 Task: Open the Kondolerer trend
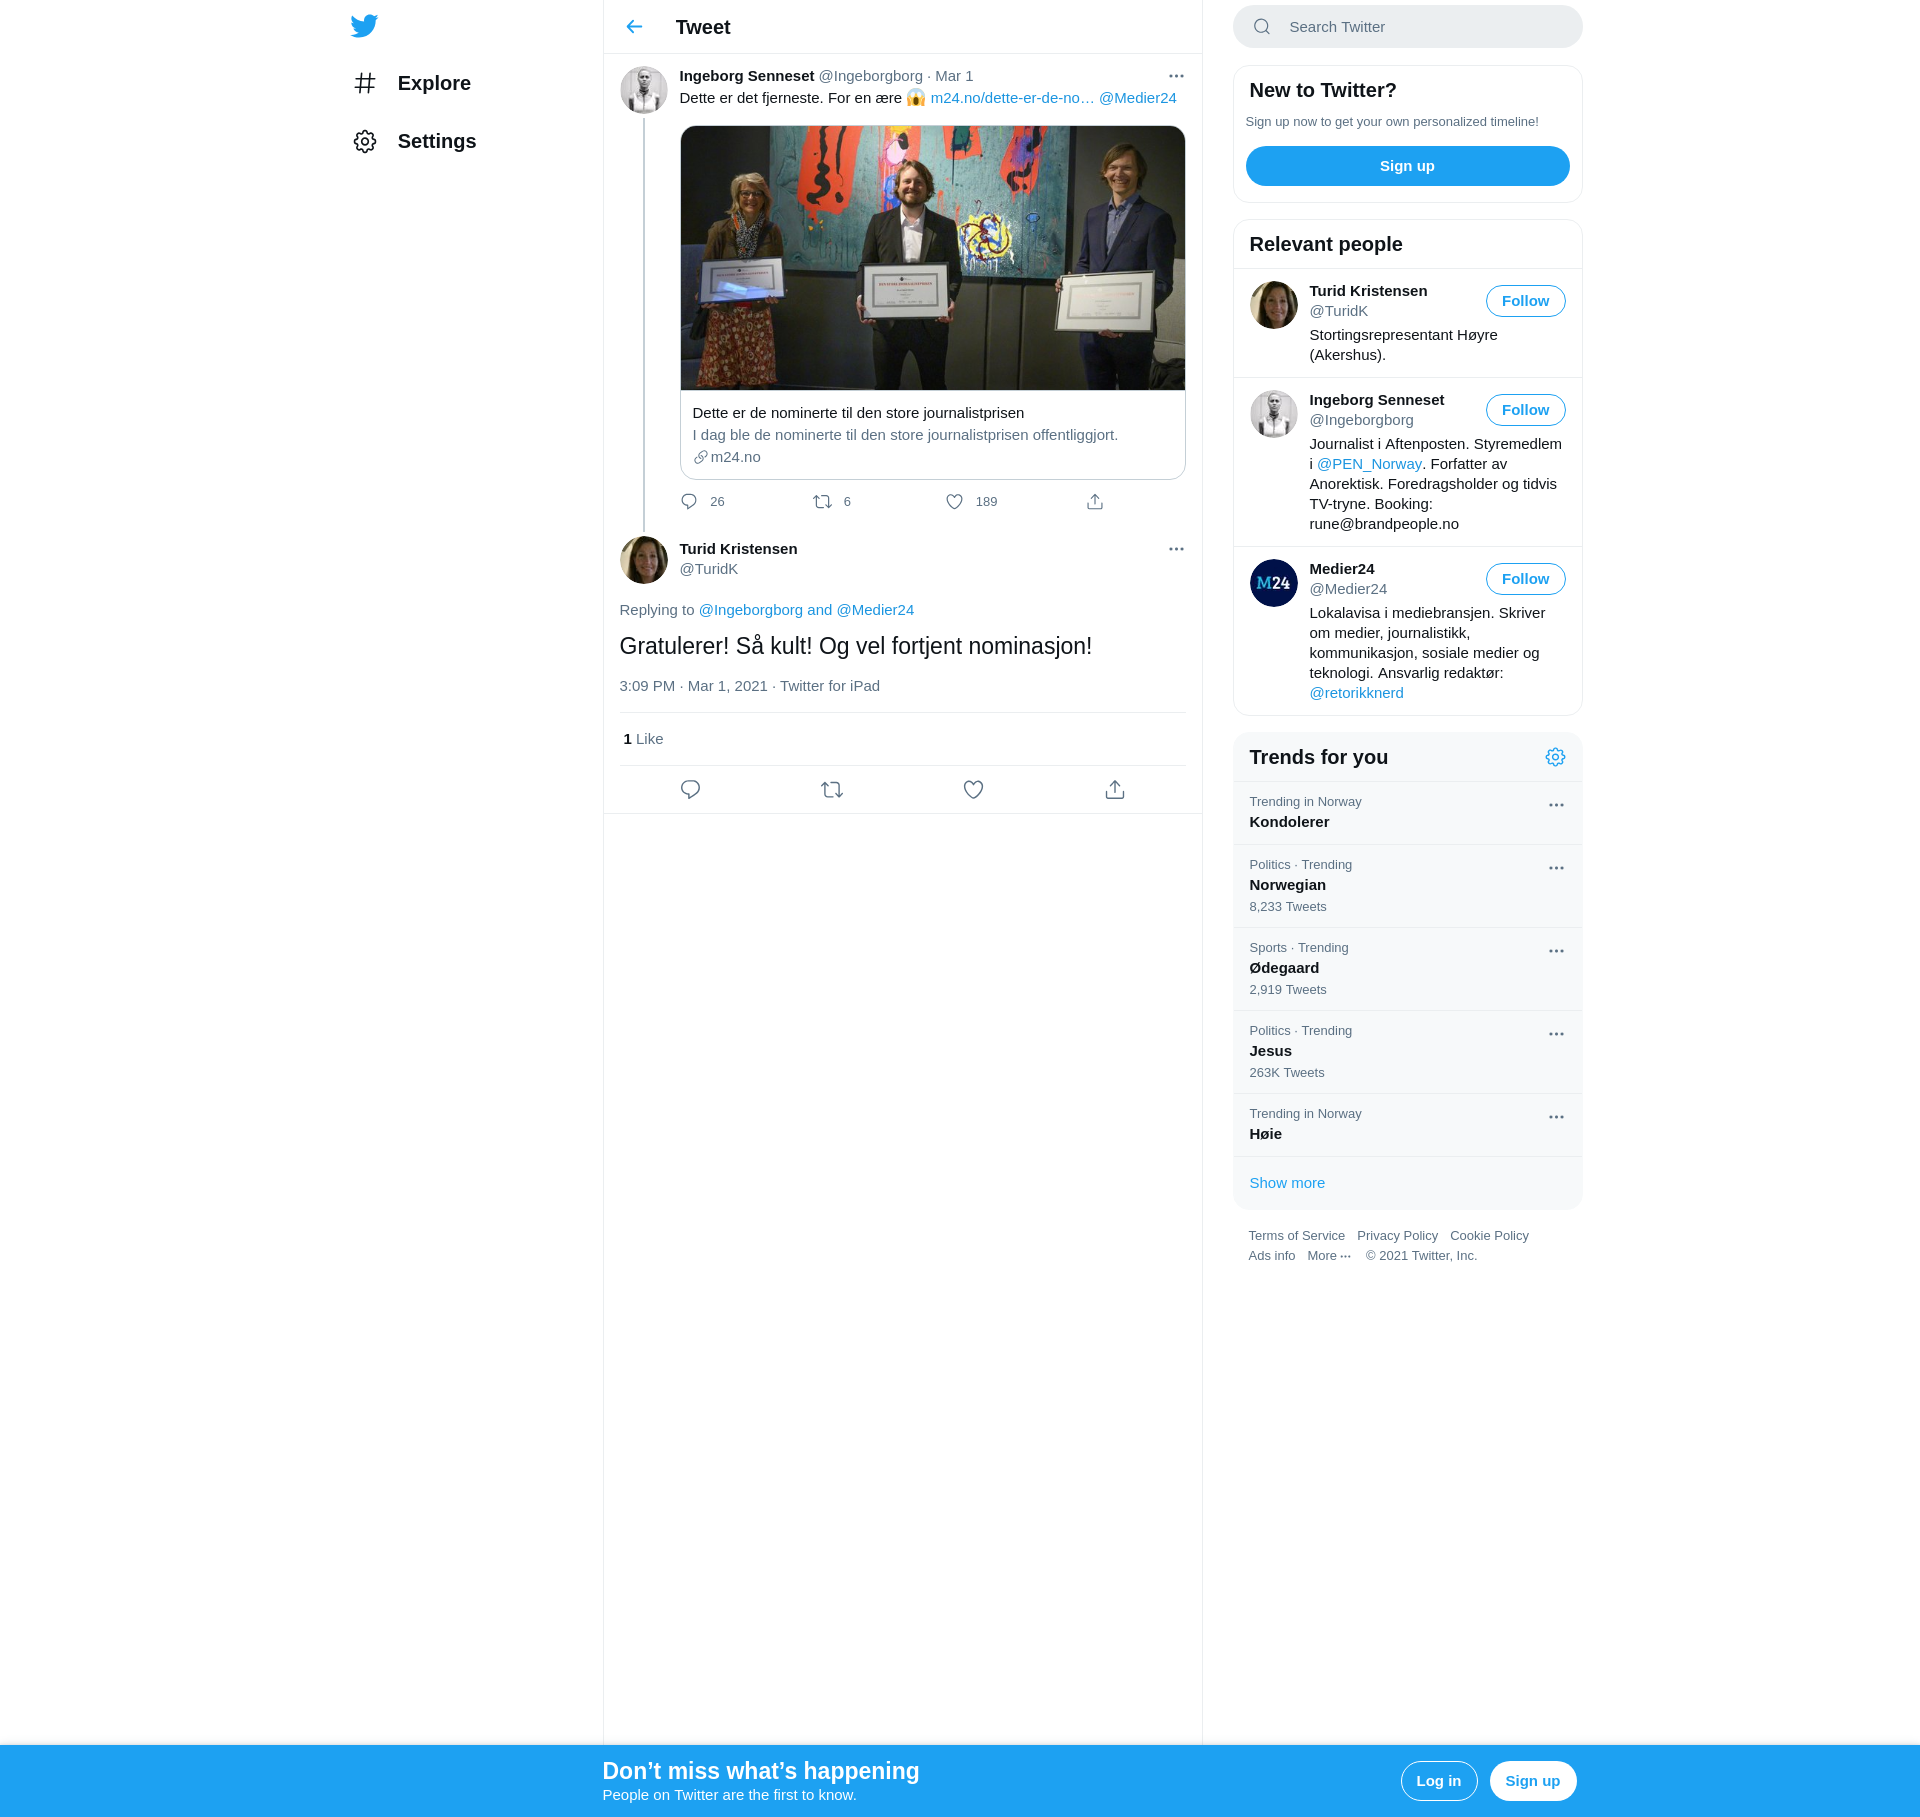point(1407,813)
